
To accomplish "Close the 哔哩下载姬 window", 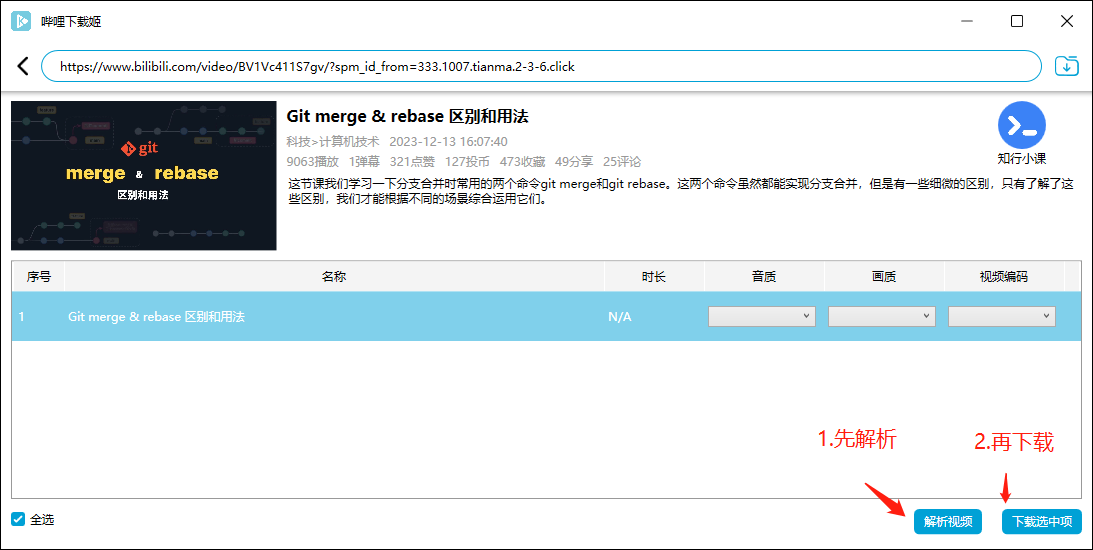I will pyautogui.click(x=1066, y=21).
